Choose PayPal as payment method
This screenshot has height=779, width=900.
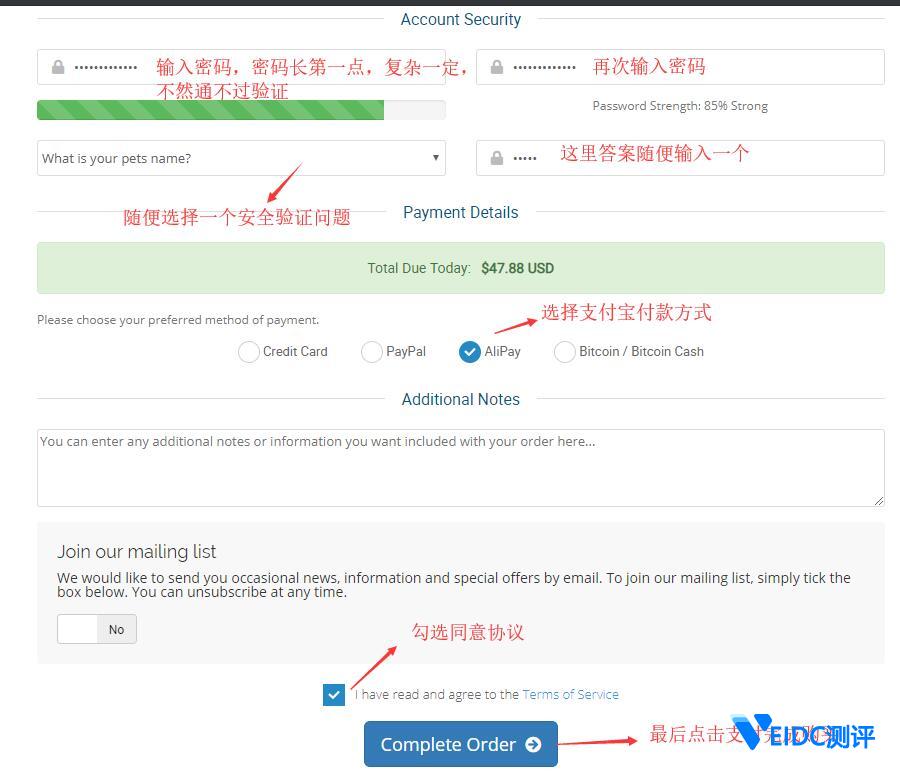[x=372, y=352]
